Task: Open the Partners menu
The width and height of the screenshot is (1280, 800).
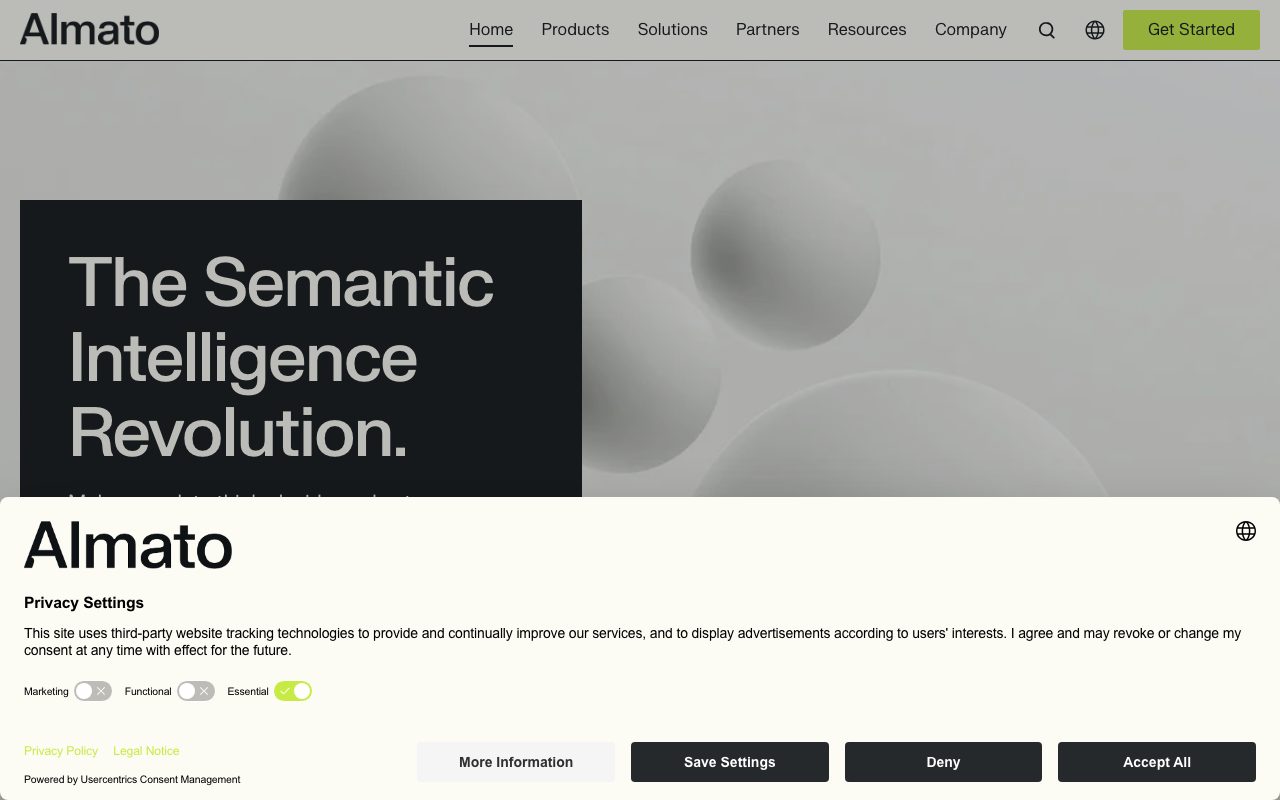Action: [x=768, y=30]
